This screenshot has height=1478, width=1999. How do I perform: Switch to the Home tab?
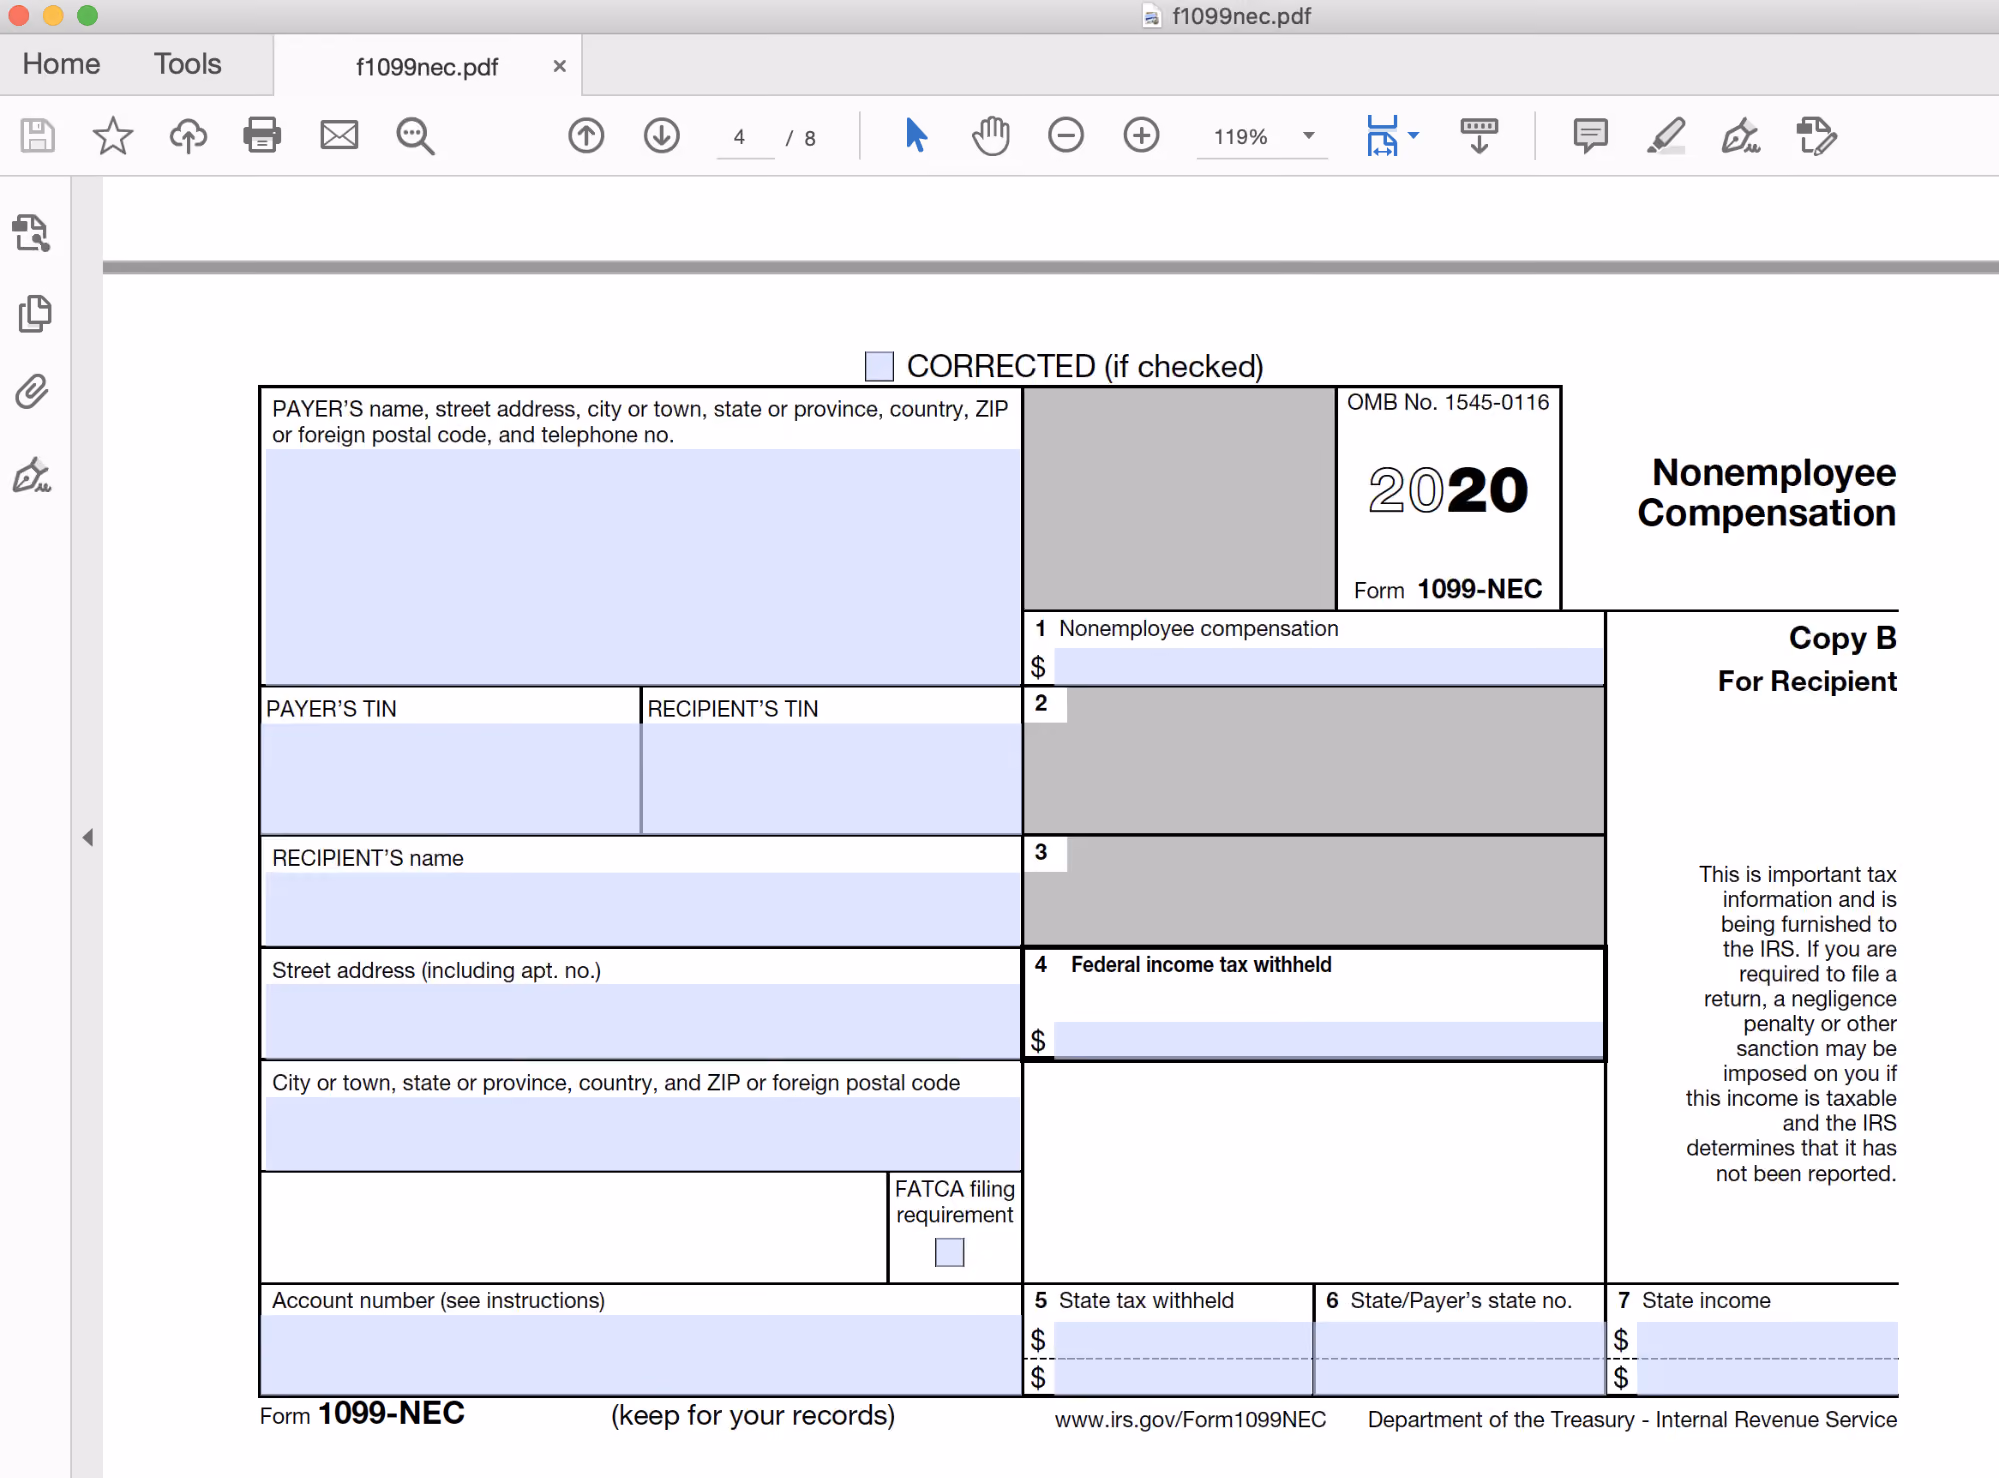[x=62, y=64]
